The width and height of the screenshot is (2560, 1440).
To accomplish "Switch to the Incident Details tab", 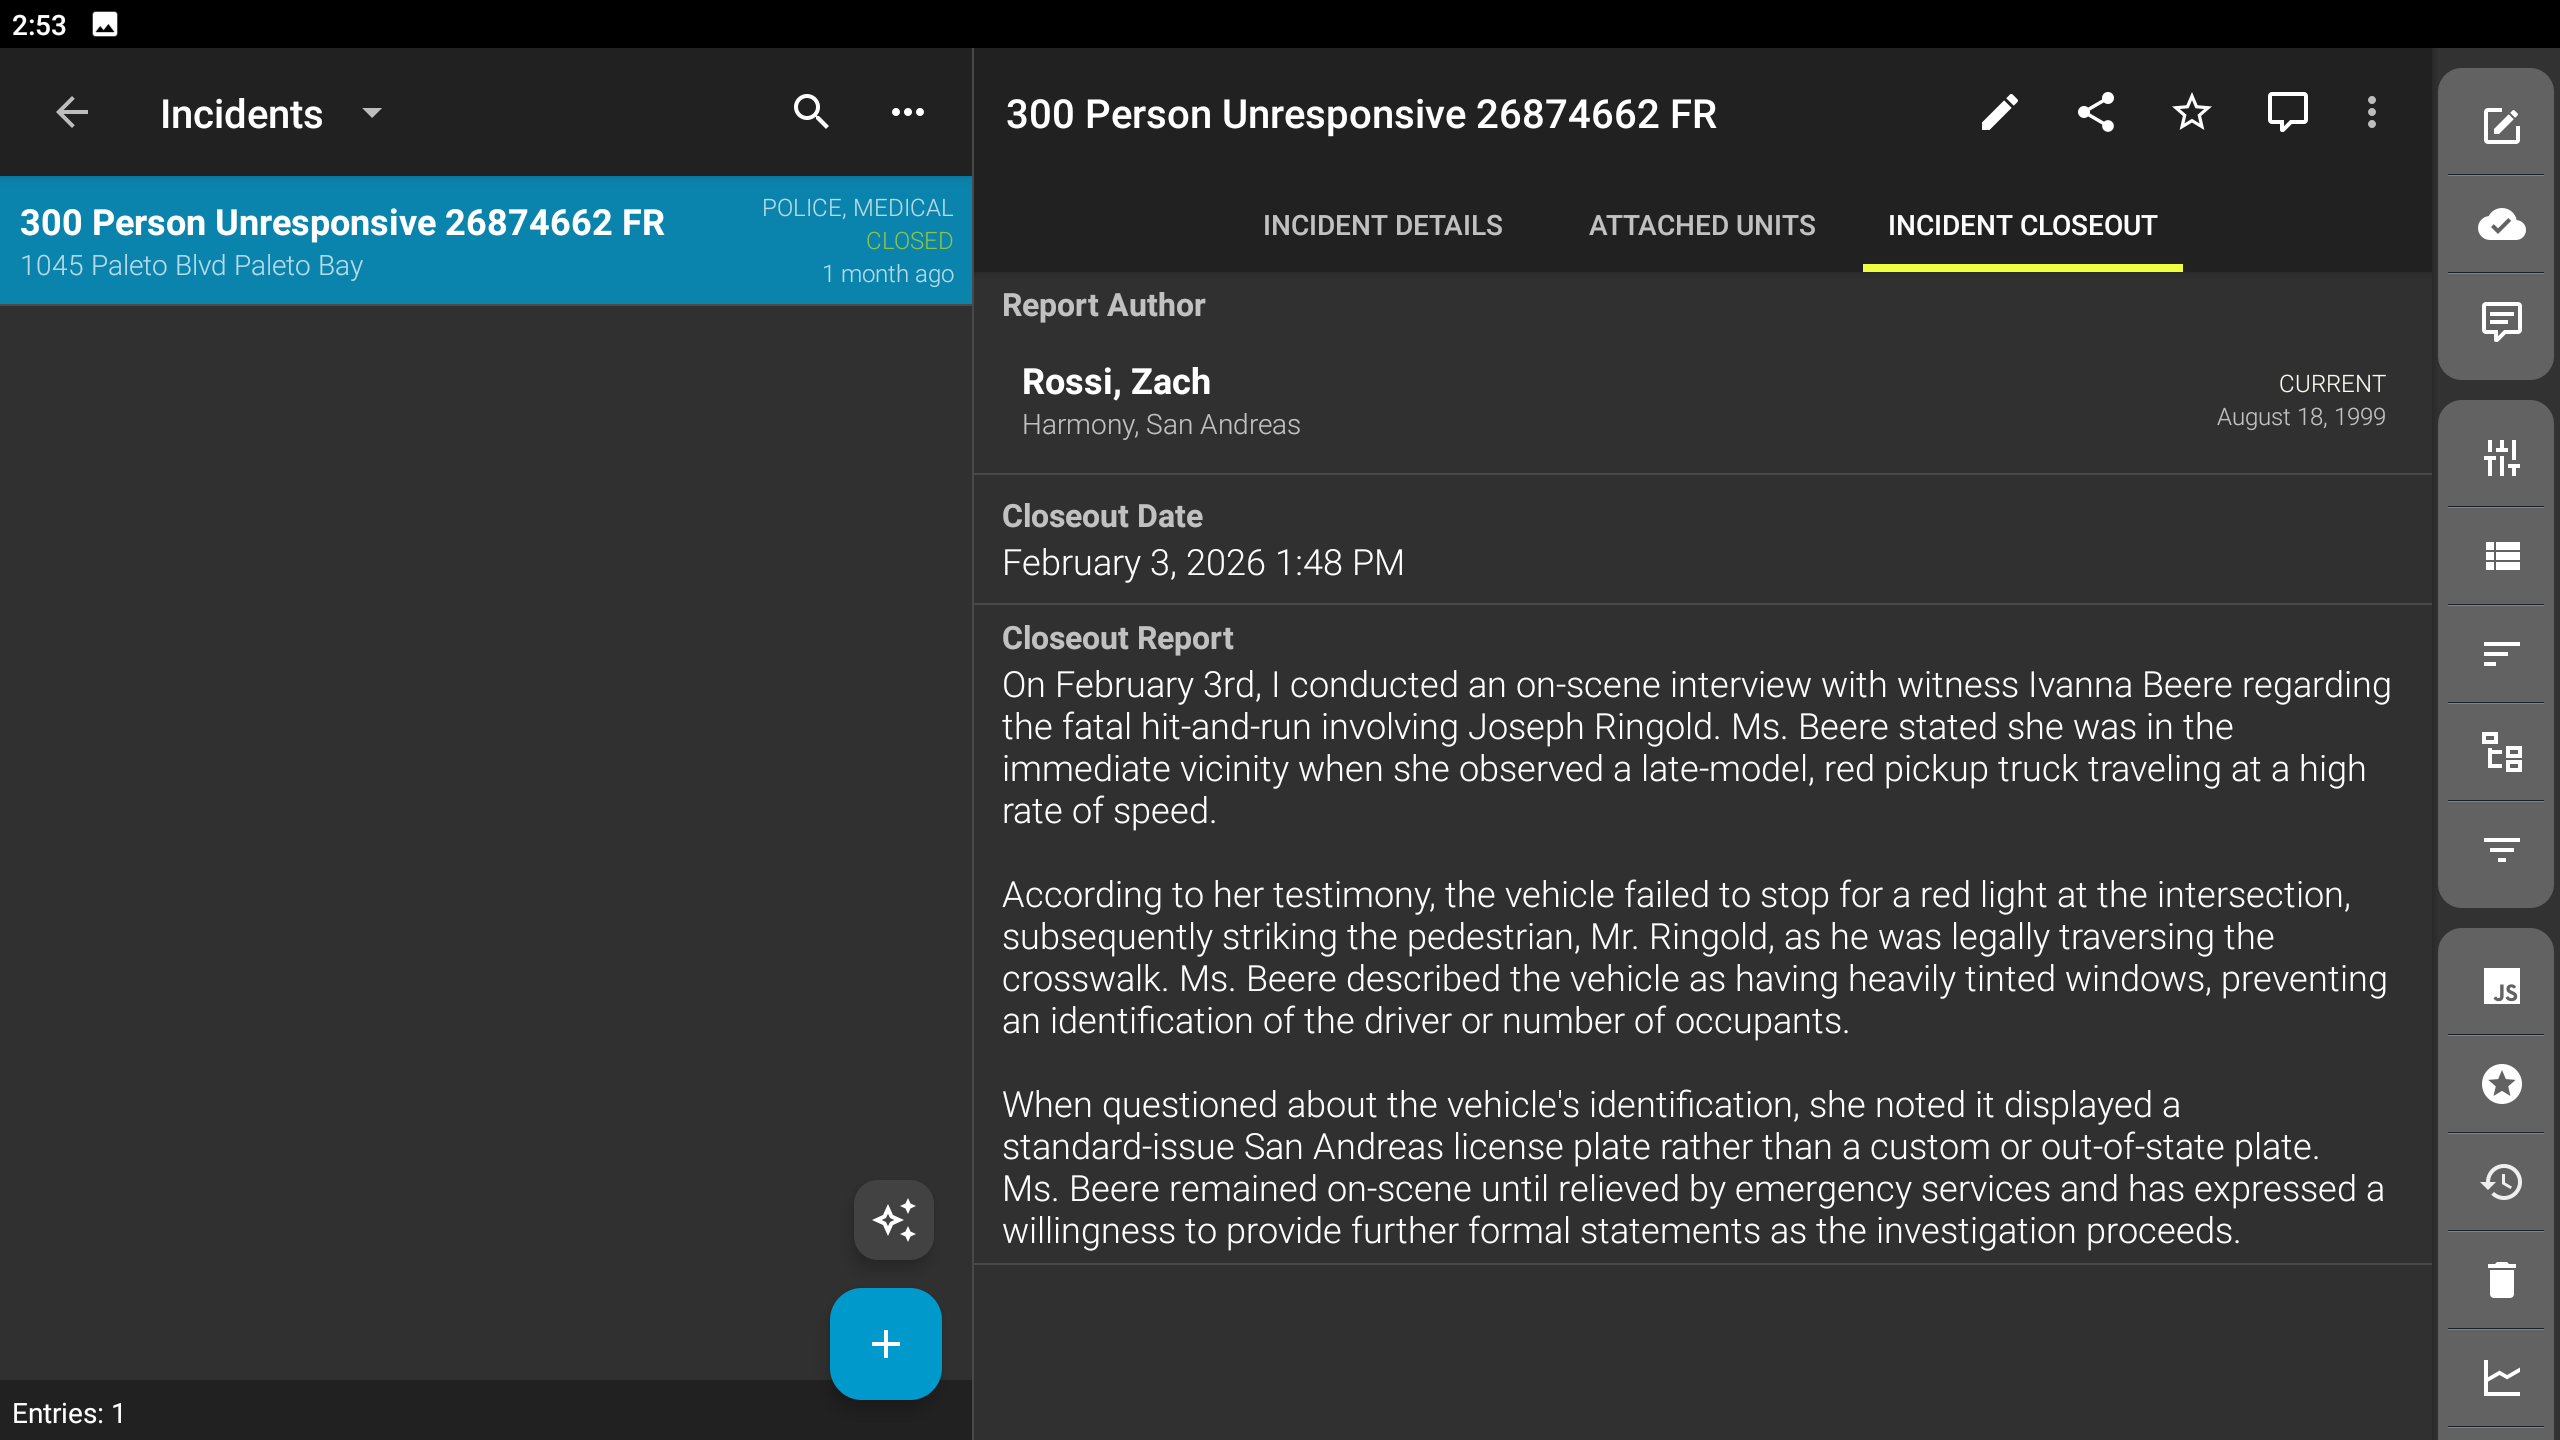I will [1382, 226].
